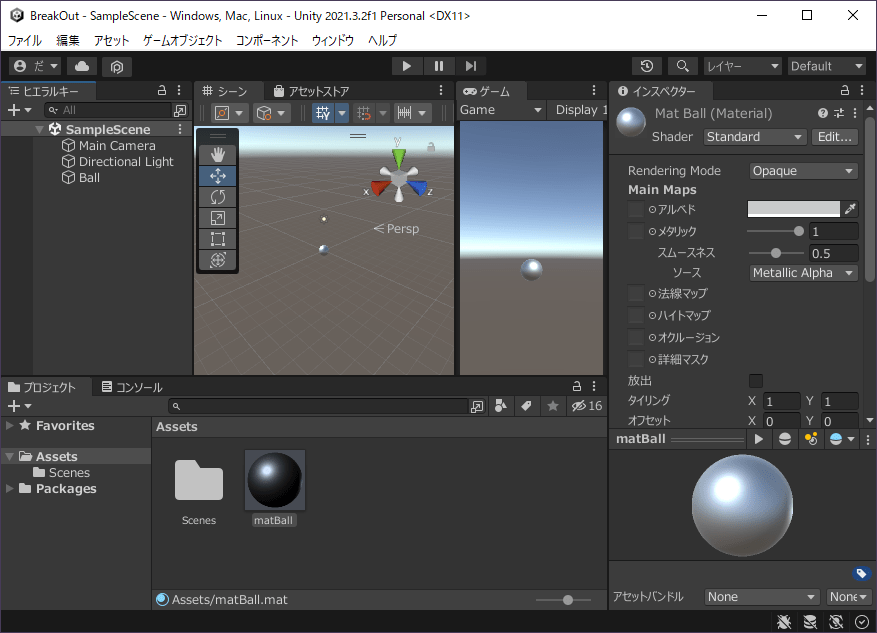Toggle Persp projection label

(396, 229)
